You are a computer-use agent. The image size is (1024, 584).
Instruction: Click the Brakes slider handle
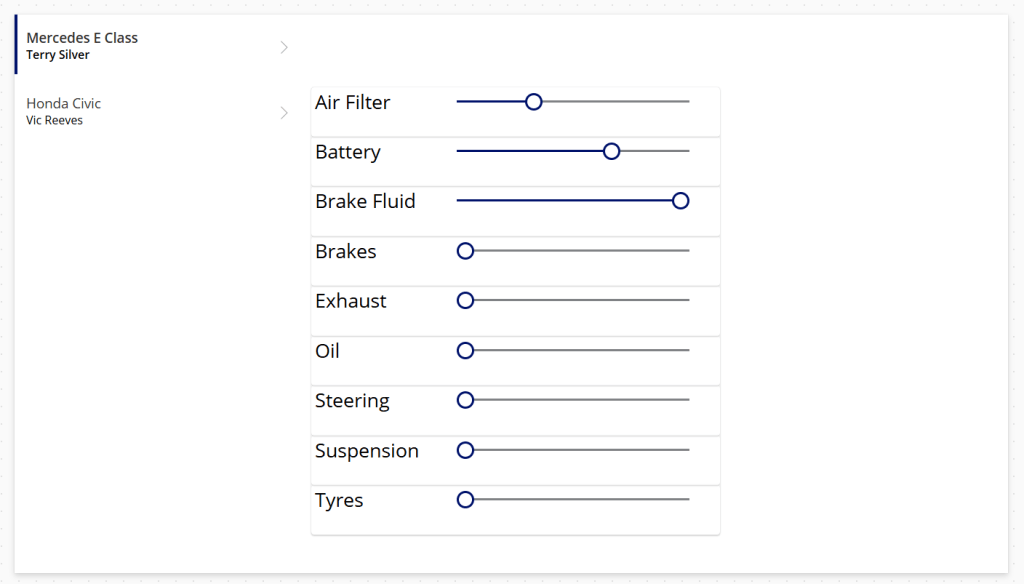(x=465, y=251)
